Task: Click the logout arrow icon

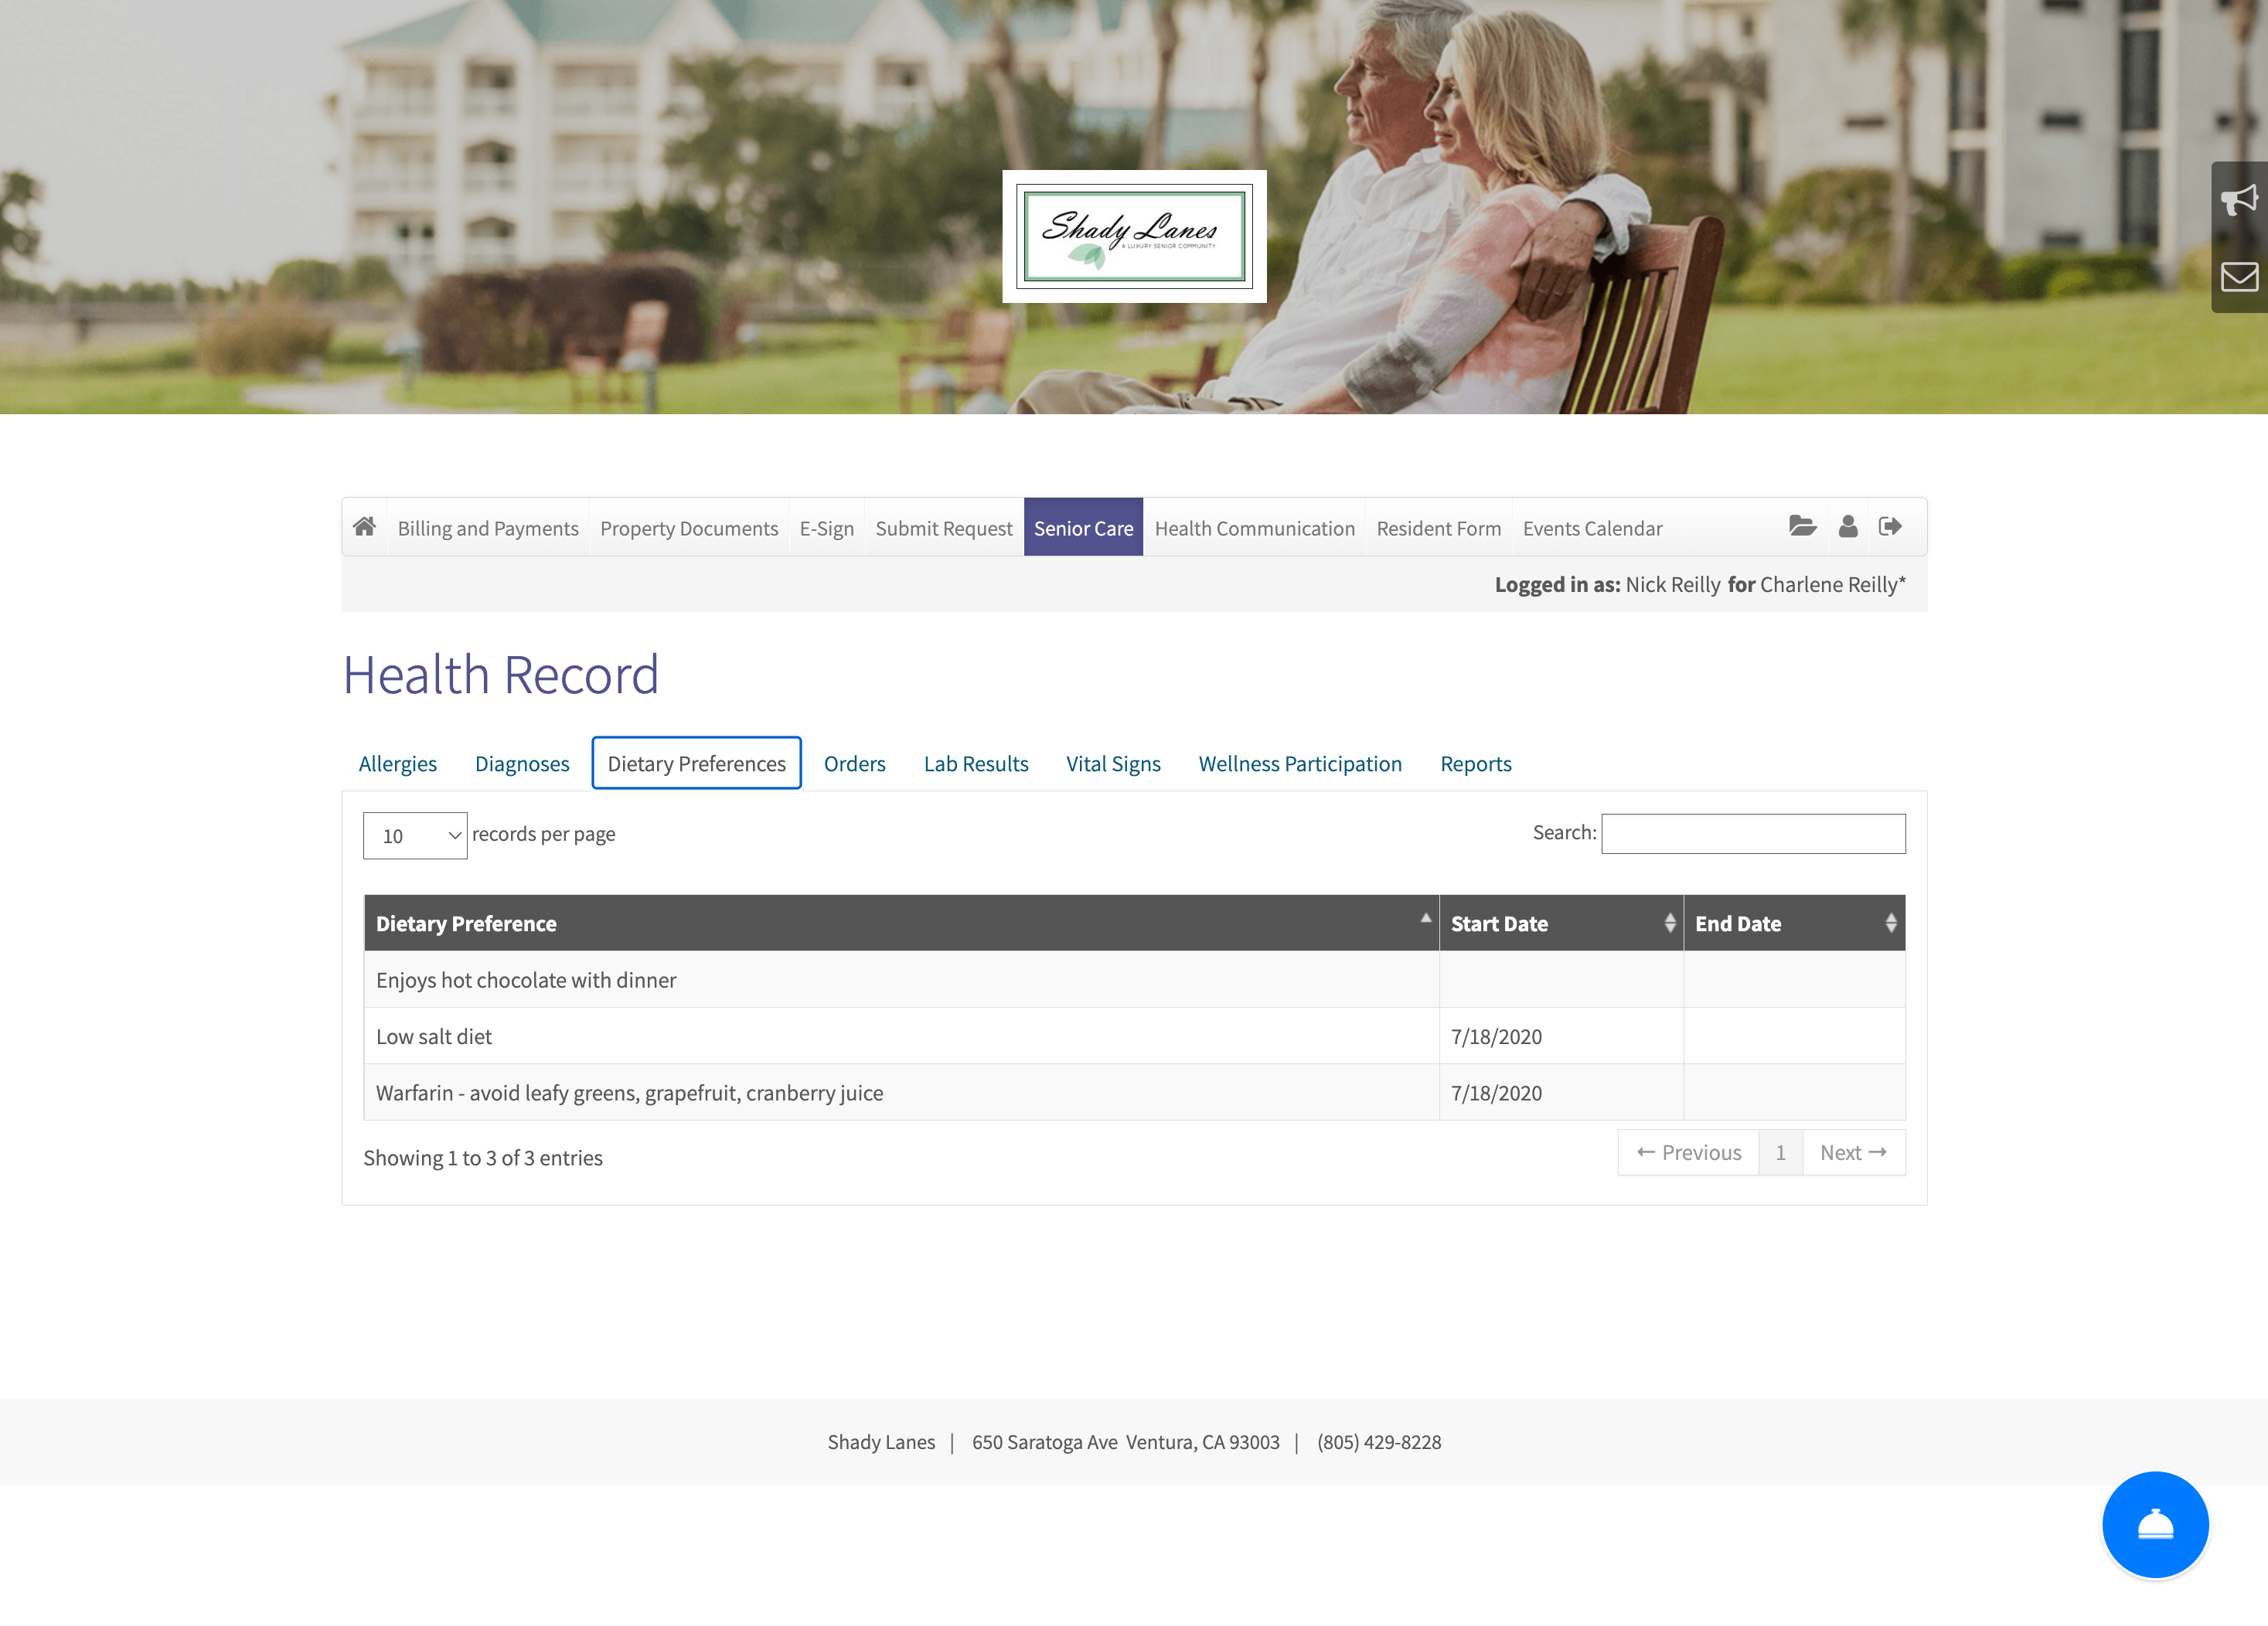Action: pos(1892,526)
